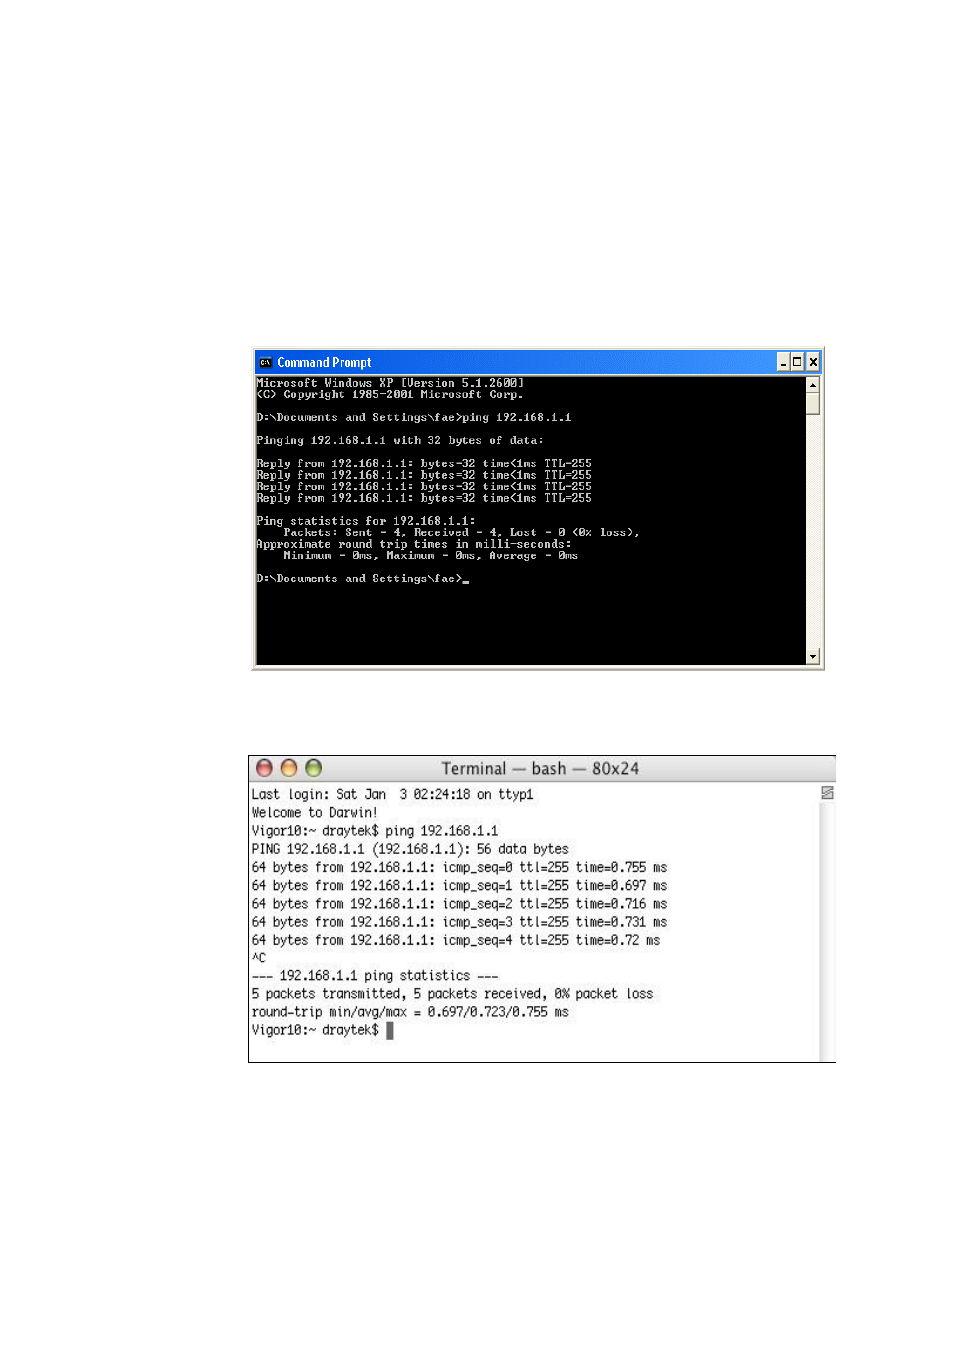Image resolution: width=954 pixels, height=1351 pixels.
Task: Click the 'Command Prompt' title text
Action: [x=324, y=363]
